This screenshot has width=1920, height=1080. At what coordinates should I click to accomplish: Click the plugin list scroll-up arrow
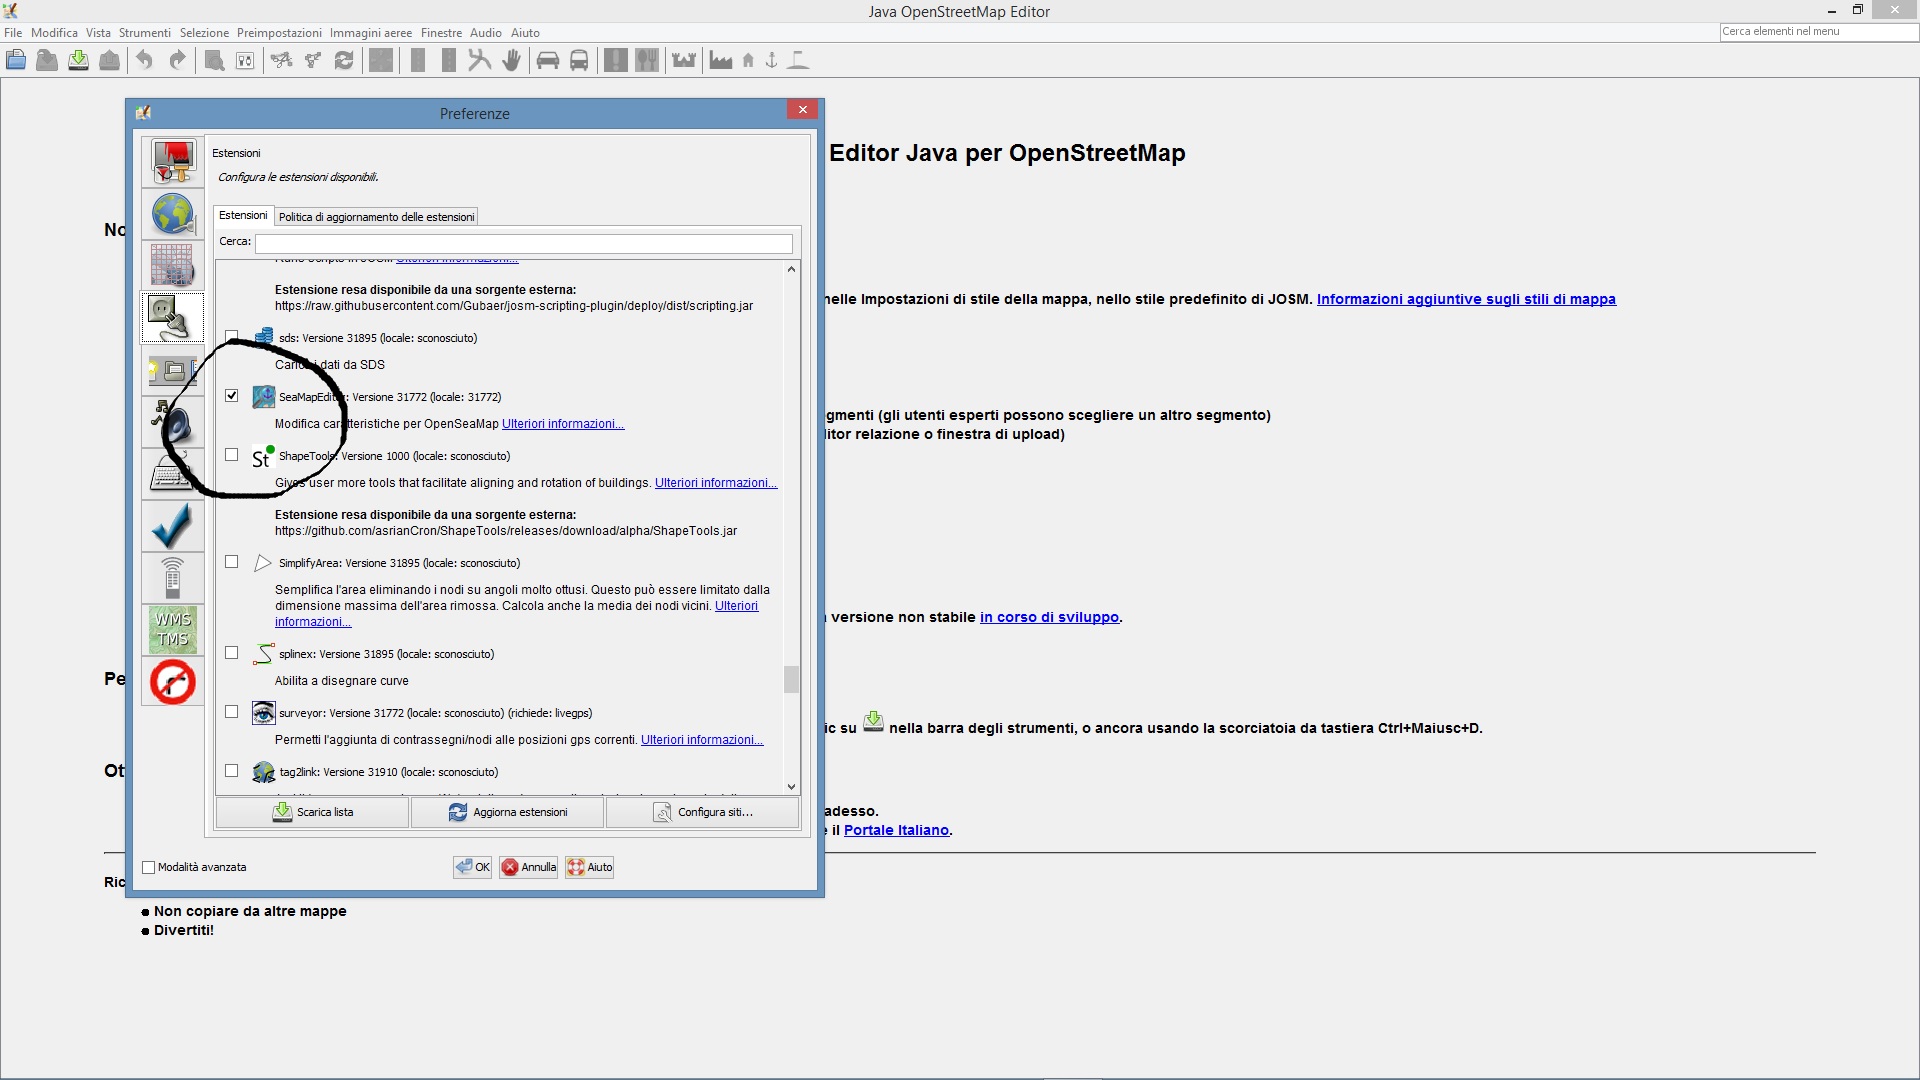(791, 269)
